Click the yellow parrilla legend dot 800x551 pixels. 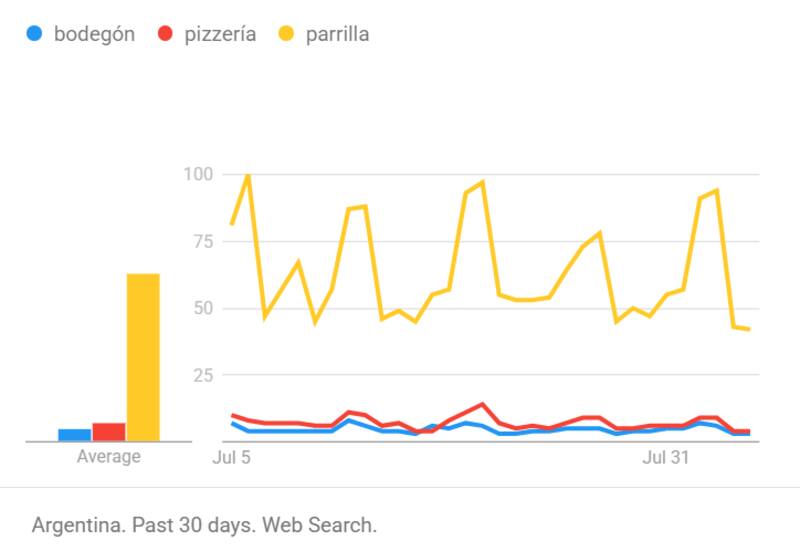[287, 34]
